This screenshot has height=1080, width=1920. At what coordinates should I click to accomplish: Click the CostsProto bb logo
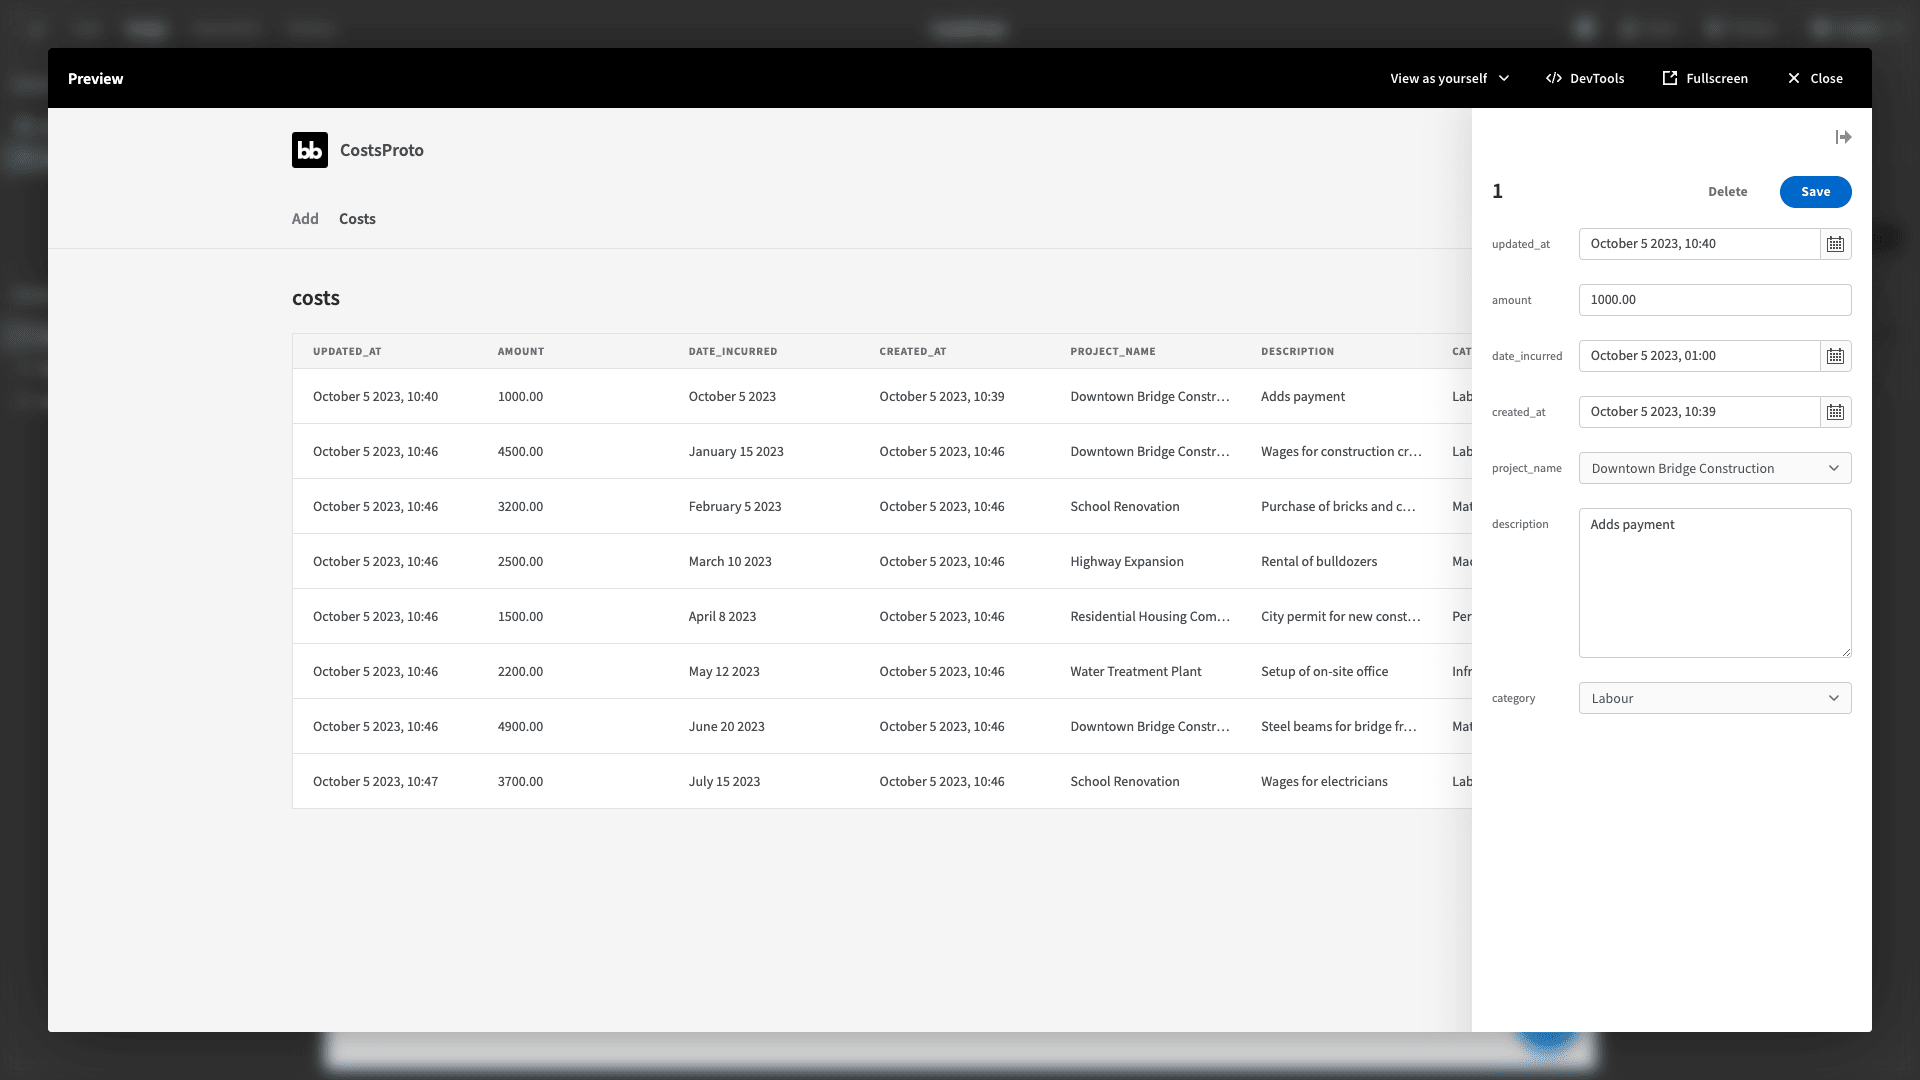point(310,150)
